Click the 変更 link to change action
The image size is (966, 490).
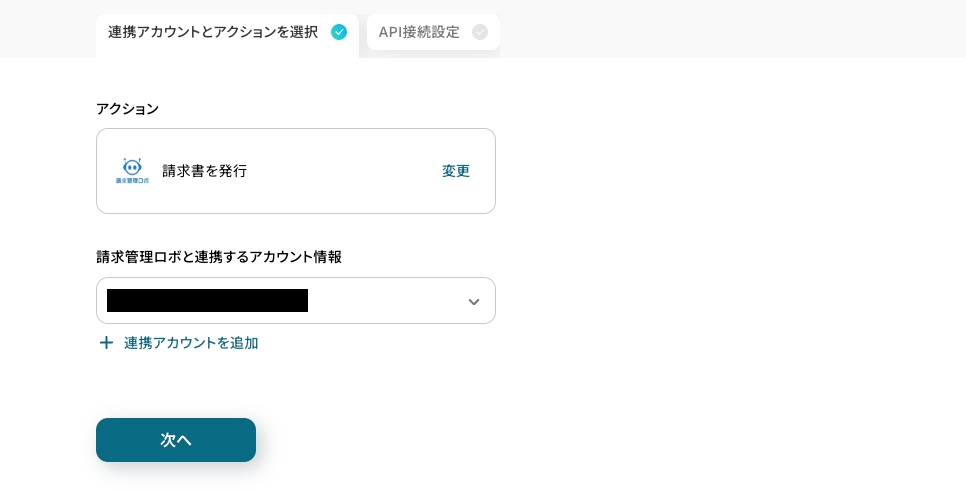pyautogui.click(x=456, y=171)
